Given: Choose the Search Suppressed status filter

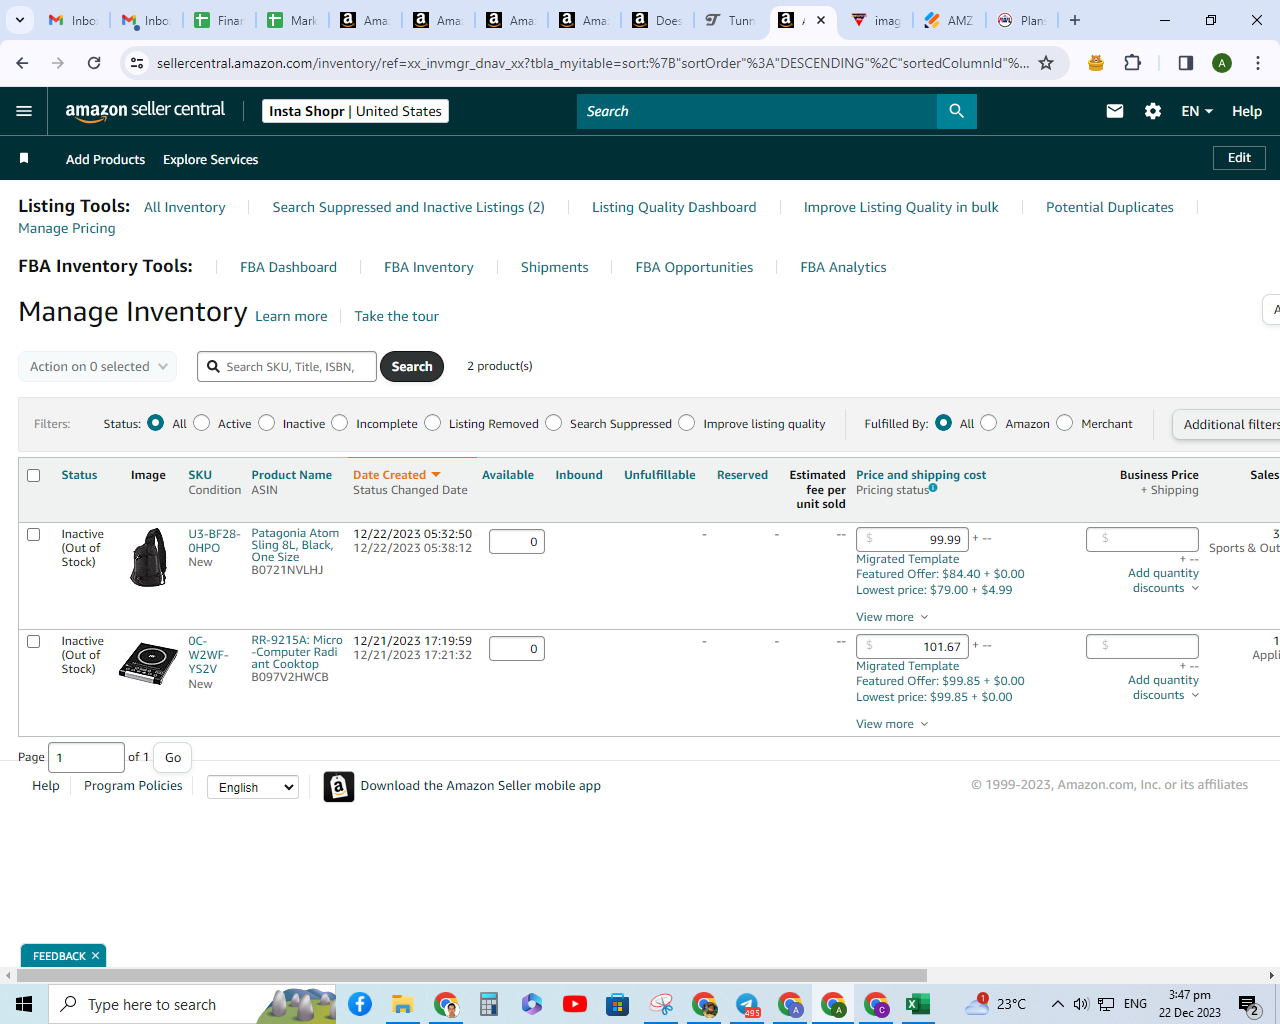Looking at the screenshot, I should pos(554,423).
